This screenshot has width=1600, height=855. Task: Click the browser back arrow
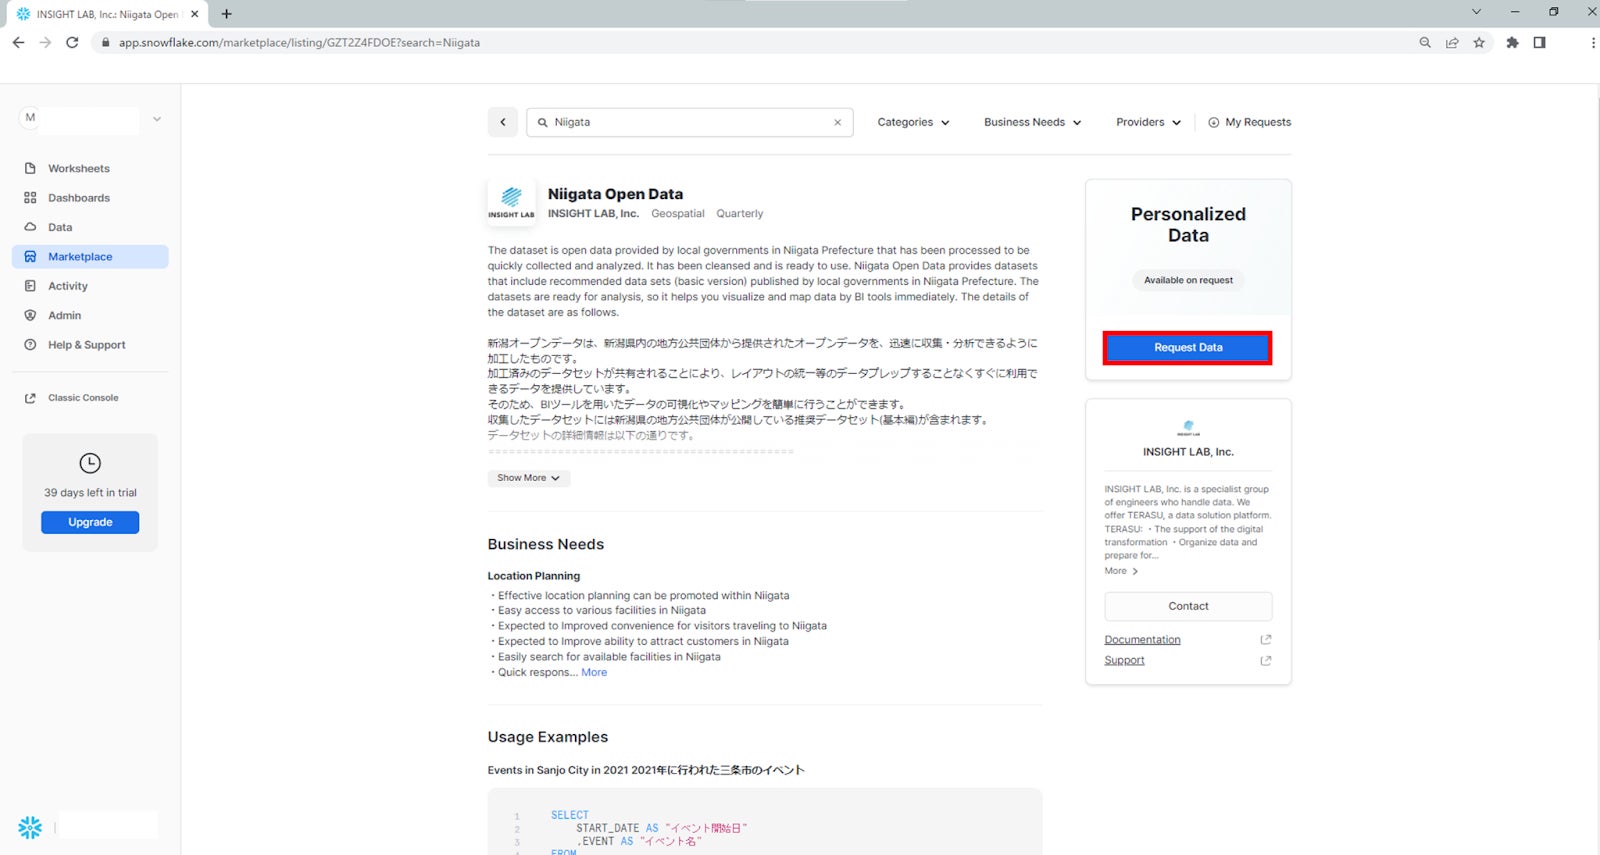tap(18, 42)
